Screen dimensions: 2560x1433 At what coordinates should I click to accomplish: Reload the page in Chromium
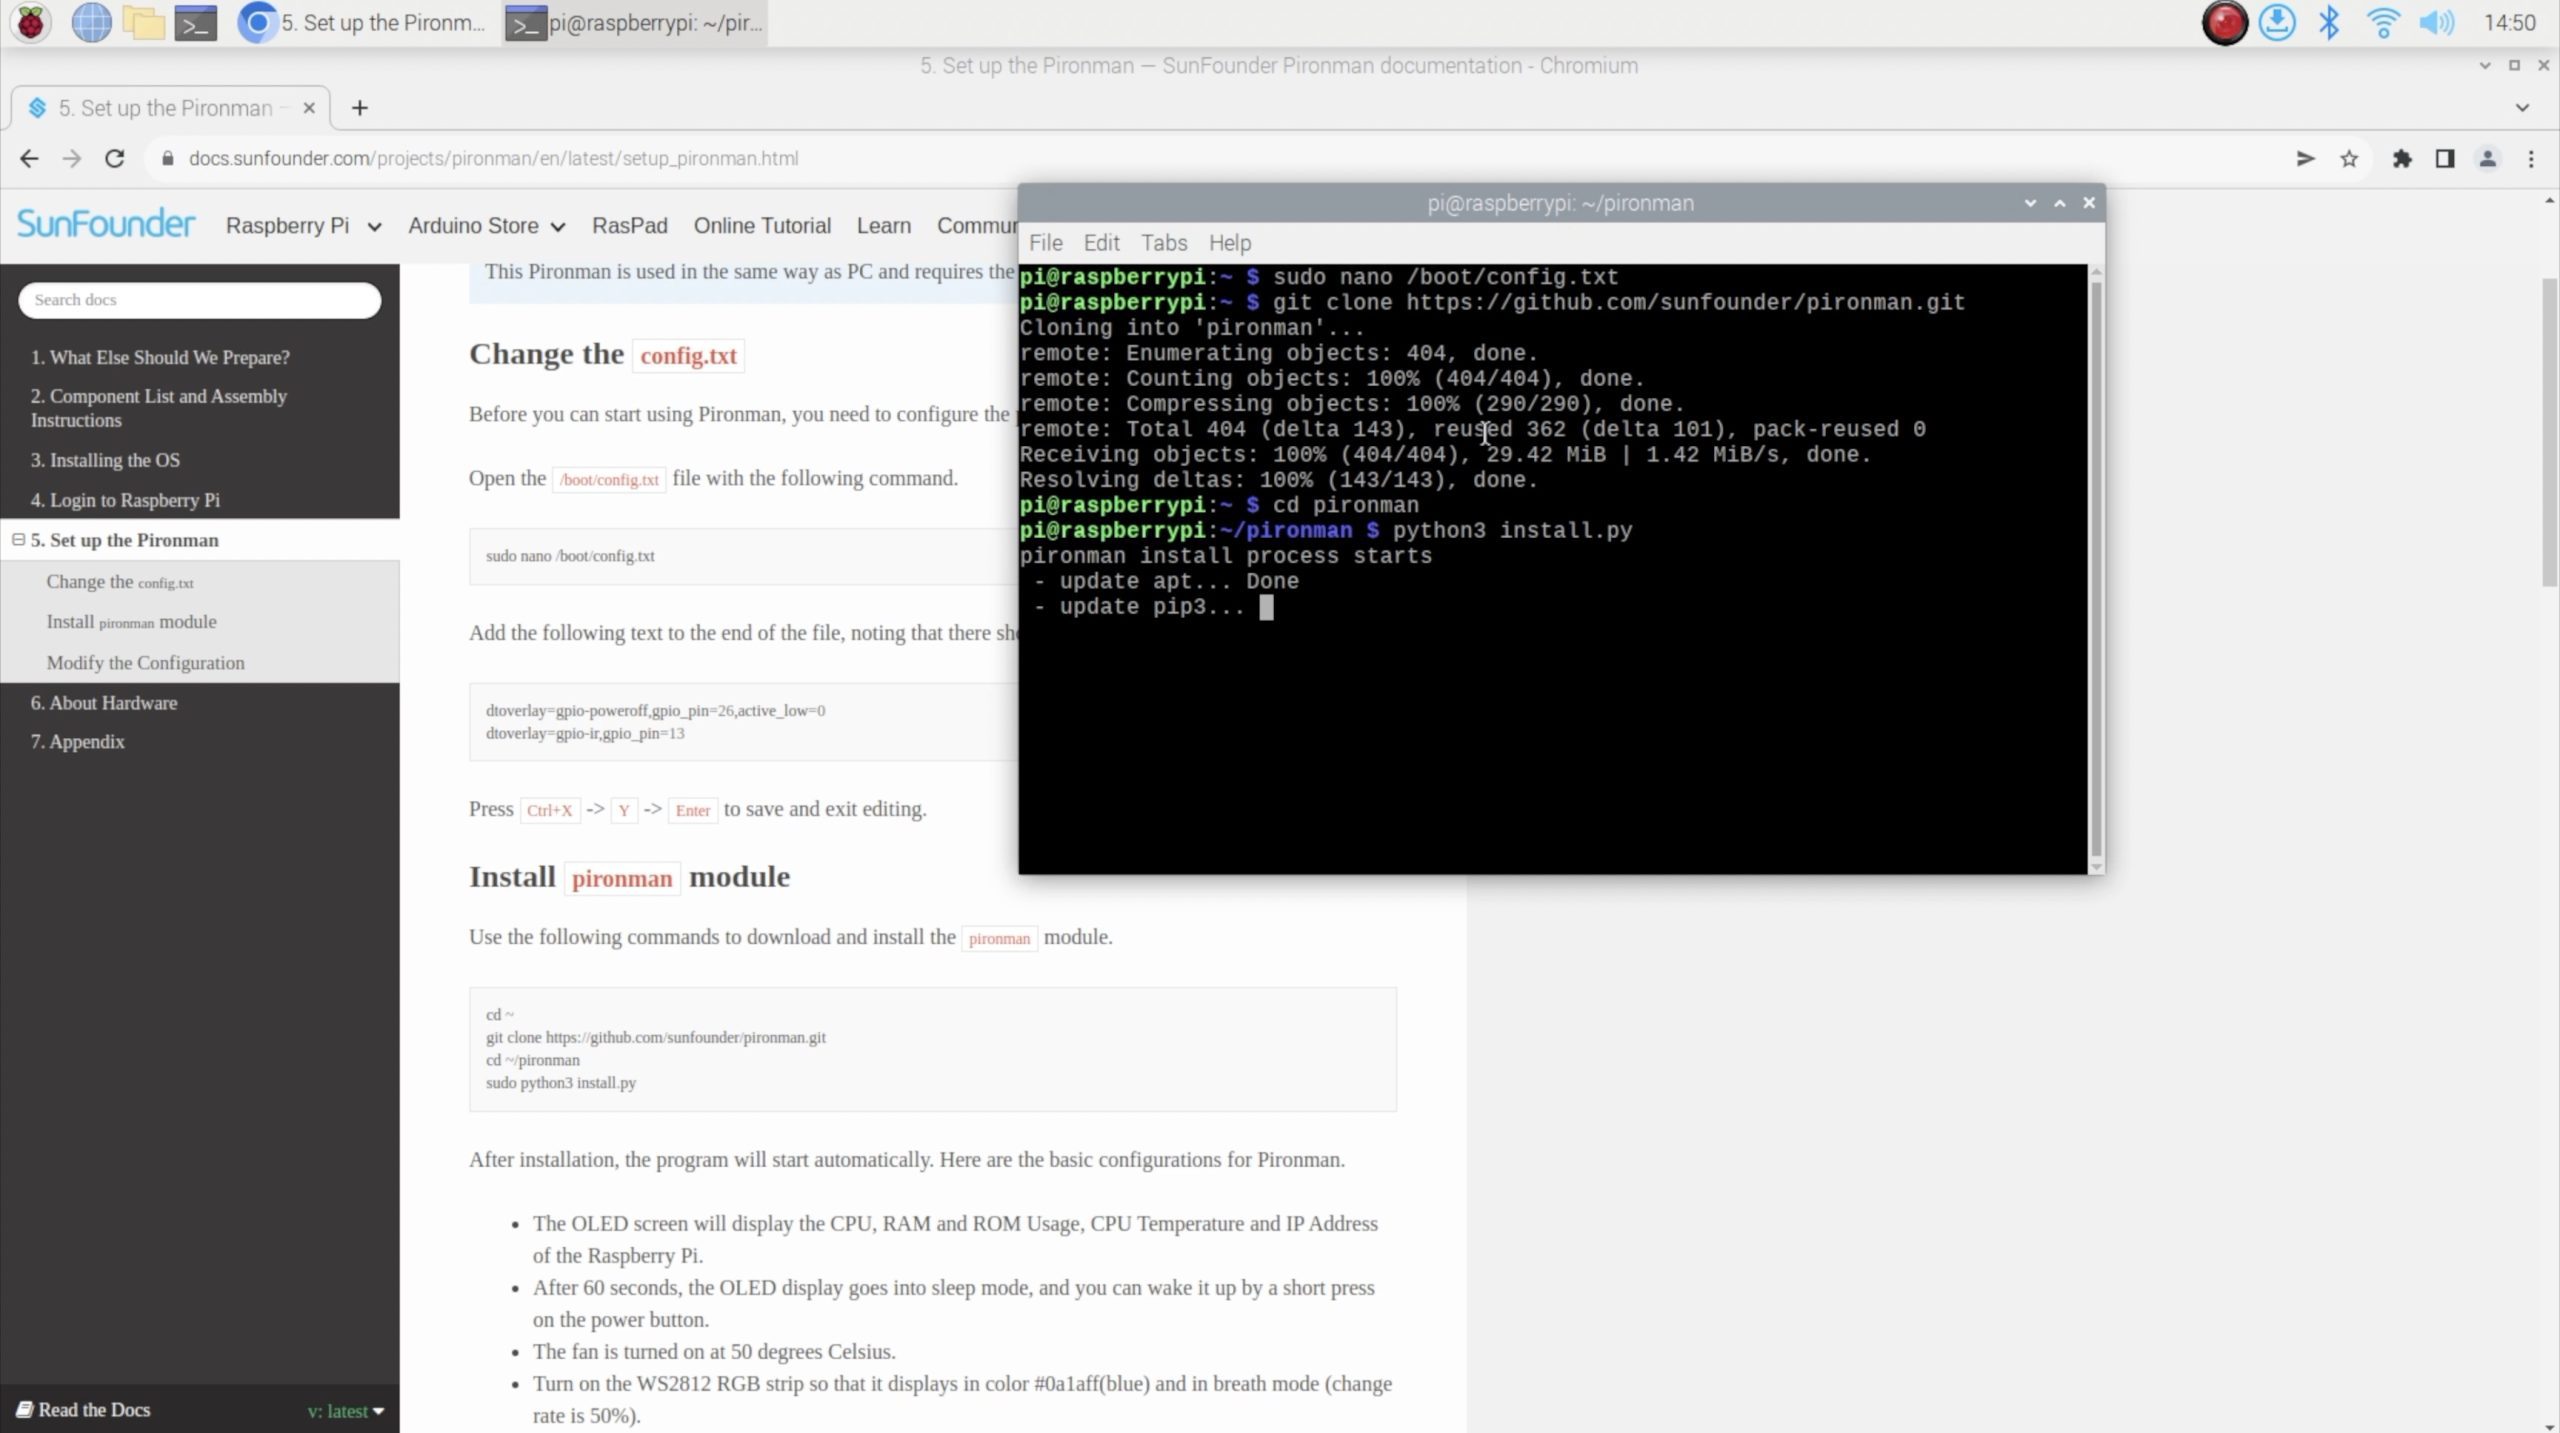tap(115, 158)
